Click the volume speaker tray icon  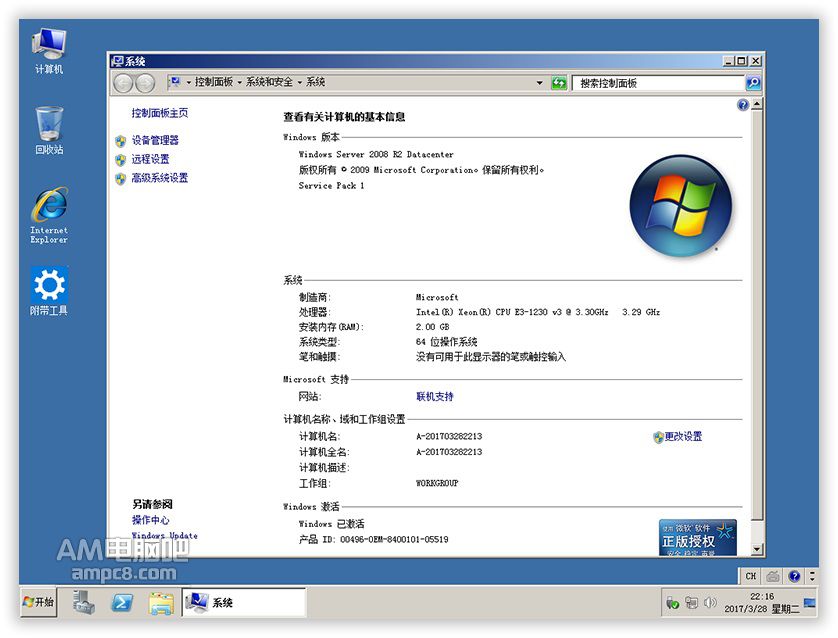tap(710, 603)
